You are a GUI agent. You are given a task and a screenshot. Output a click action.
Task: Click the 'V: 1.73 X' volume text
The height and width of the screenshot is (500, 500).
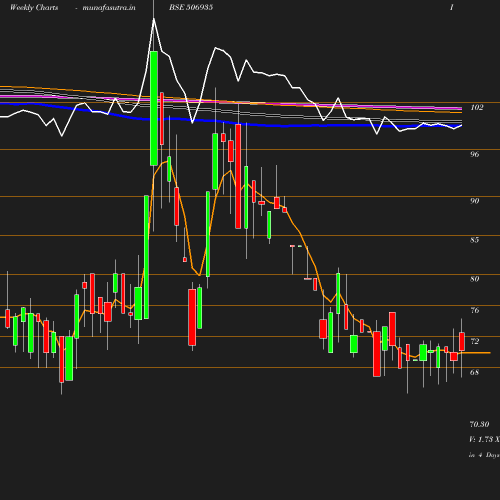tap(484, 439)
